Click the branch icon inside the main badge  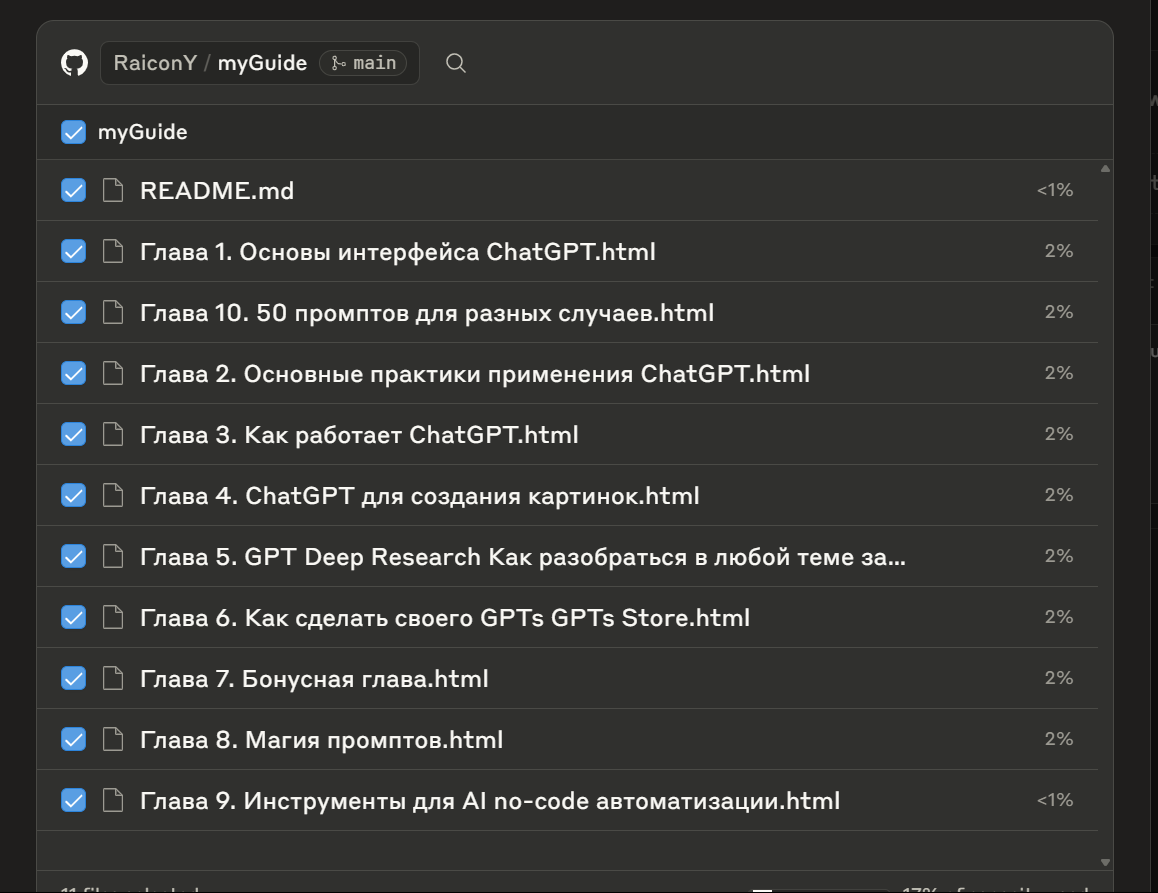337,62
